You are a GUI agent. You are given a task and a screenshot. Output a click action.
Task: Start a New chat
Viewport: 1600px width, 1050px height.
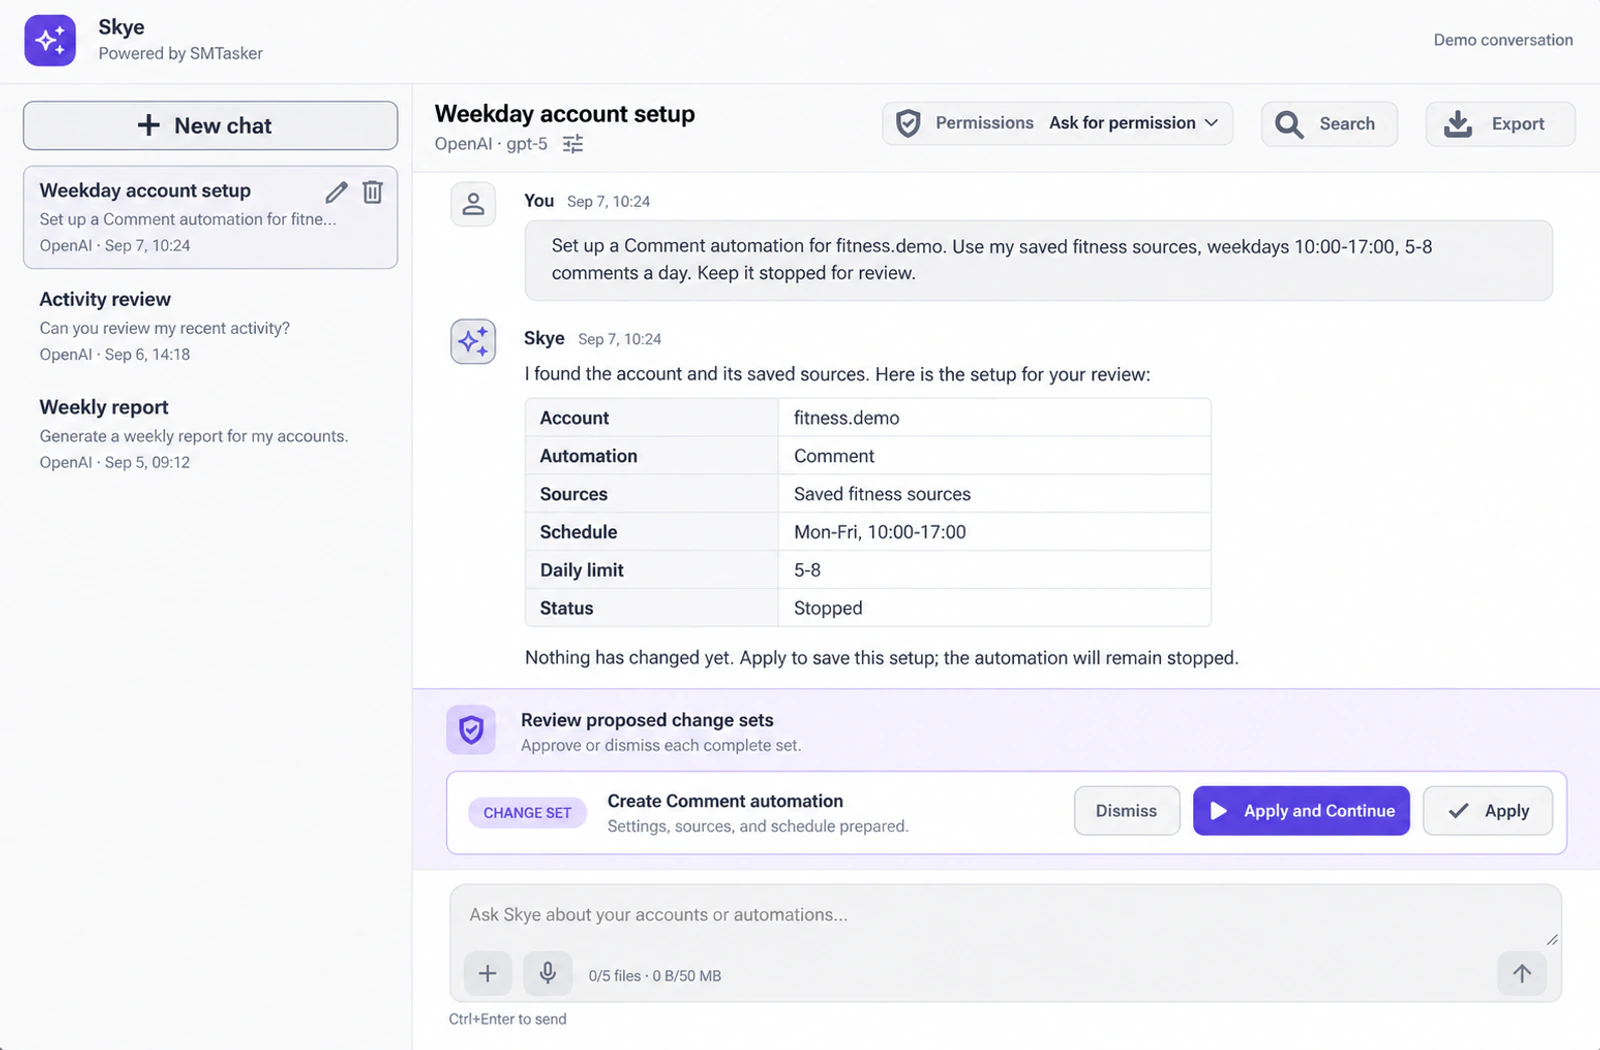tap(210, 125)
